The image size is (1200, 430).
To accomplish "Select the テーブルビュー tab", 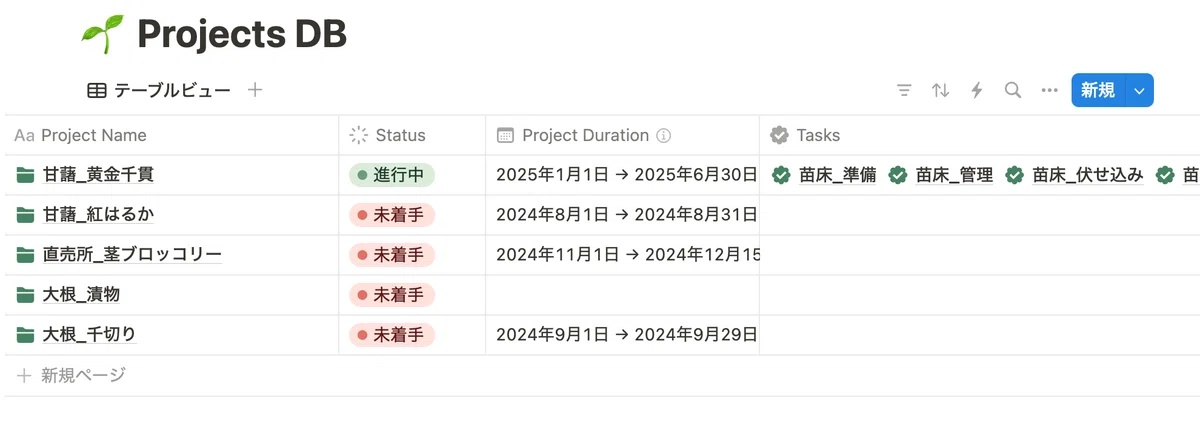I will (x=160, y=90).
